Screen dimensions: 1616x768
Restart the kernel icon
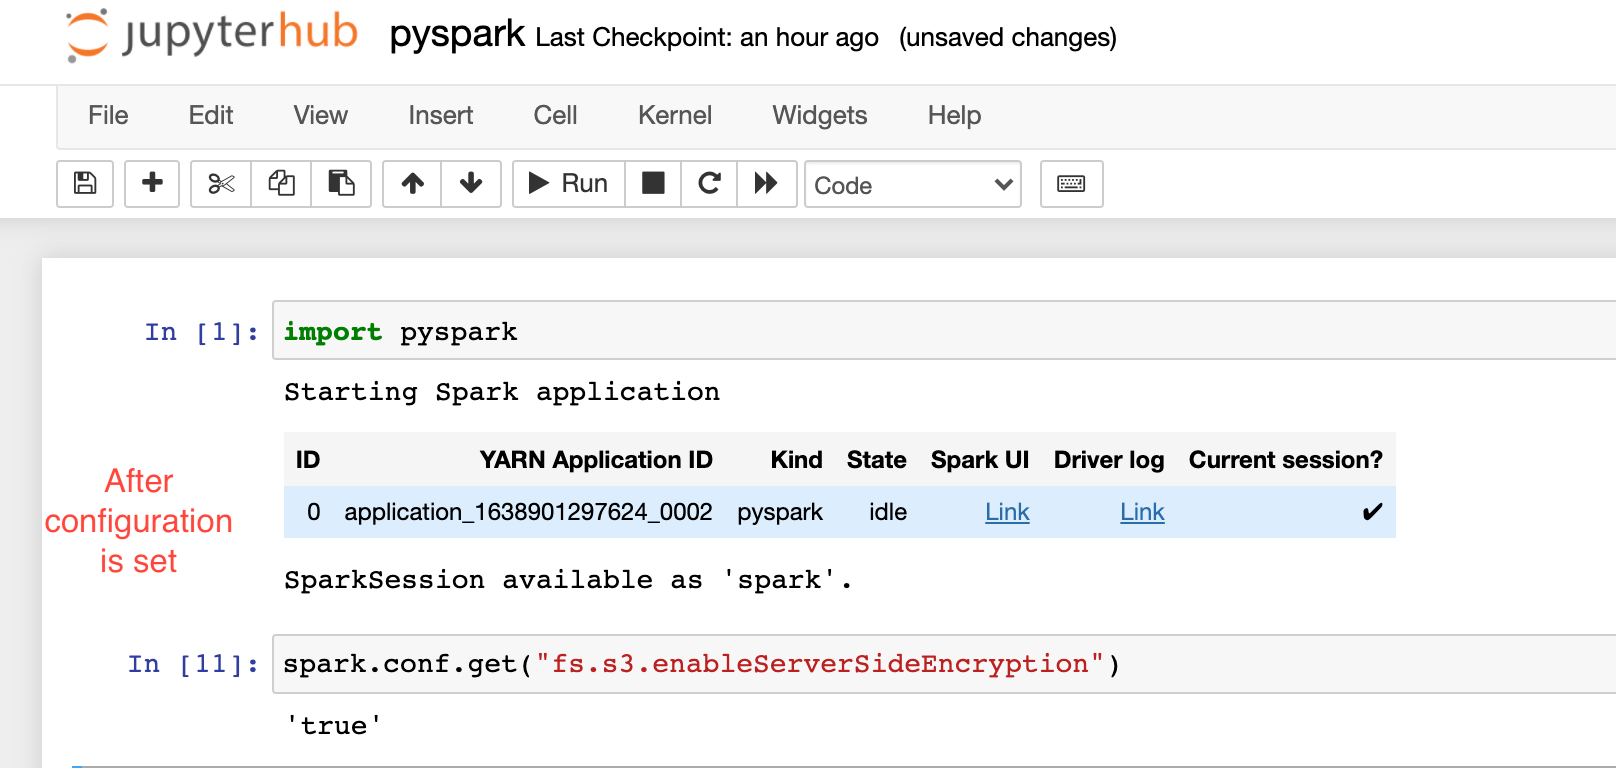click(x=709, y=184)
